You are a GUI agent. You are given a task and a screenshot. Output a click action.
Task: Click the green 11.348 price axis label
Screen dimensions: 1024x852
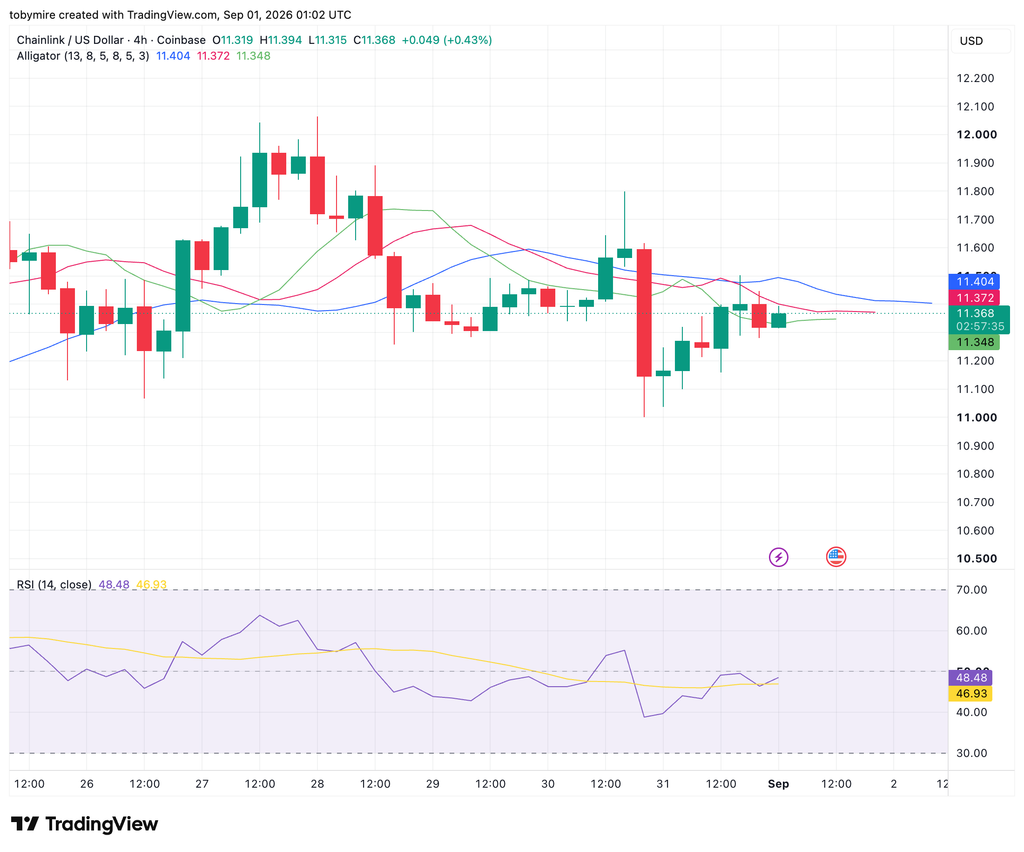coord(974,342)
